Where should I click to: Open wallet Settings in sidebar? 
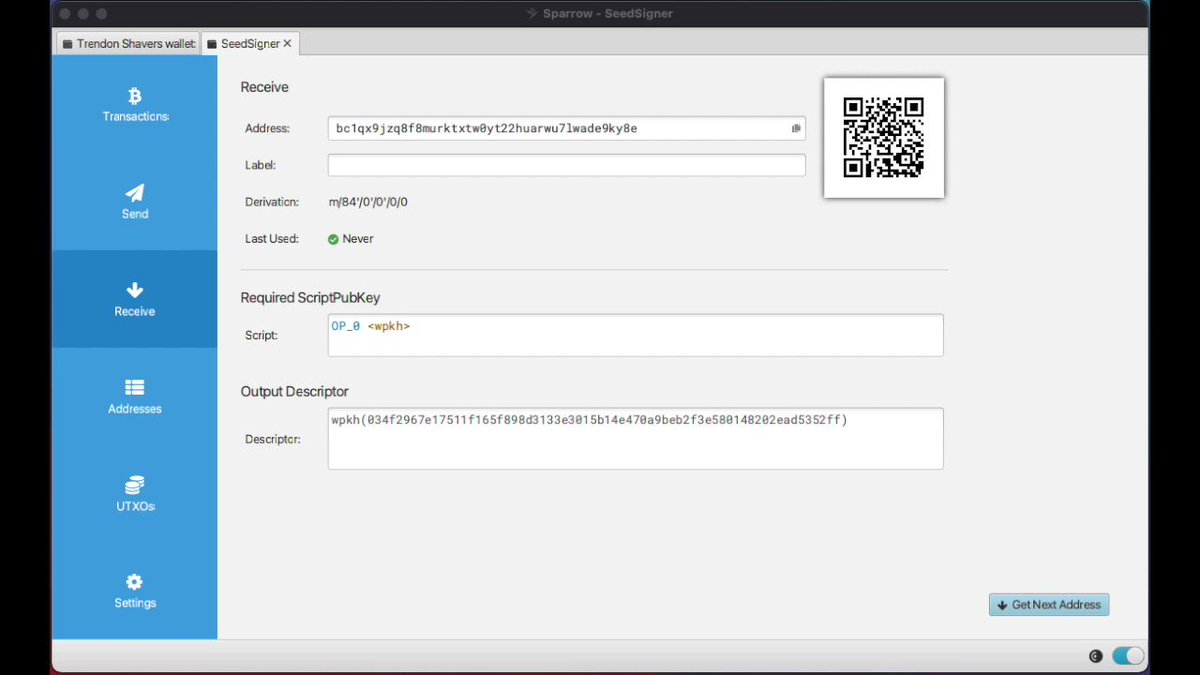coord(135,591)
